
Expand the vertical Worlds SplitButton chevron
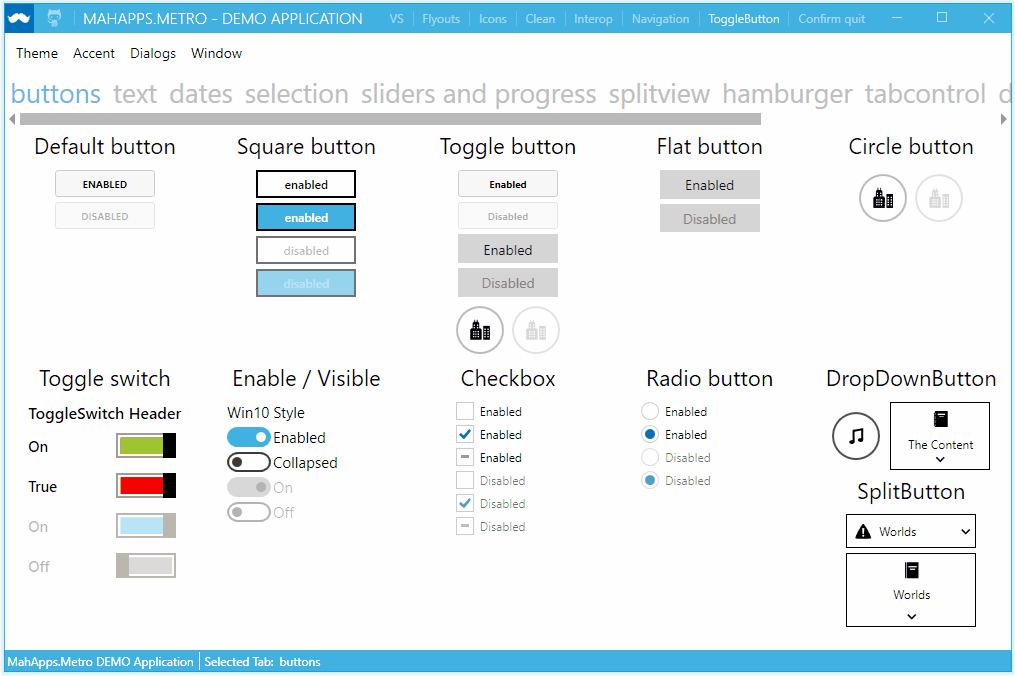click(911, 616)
